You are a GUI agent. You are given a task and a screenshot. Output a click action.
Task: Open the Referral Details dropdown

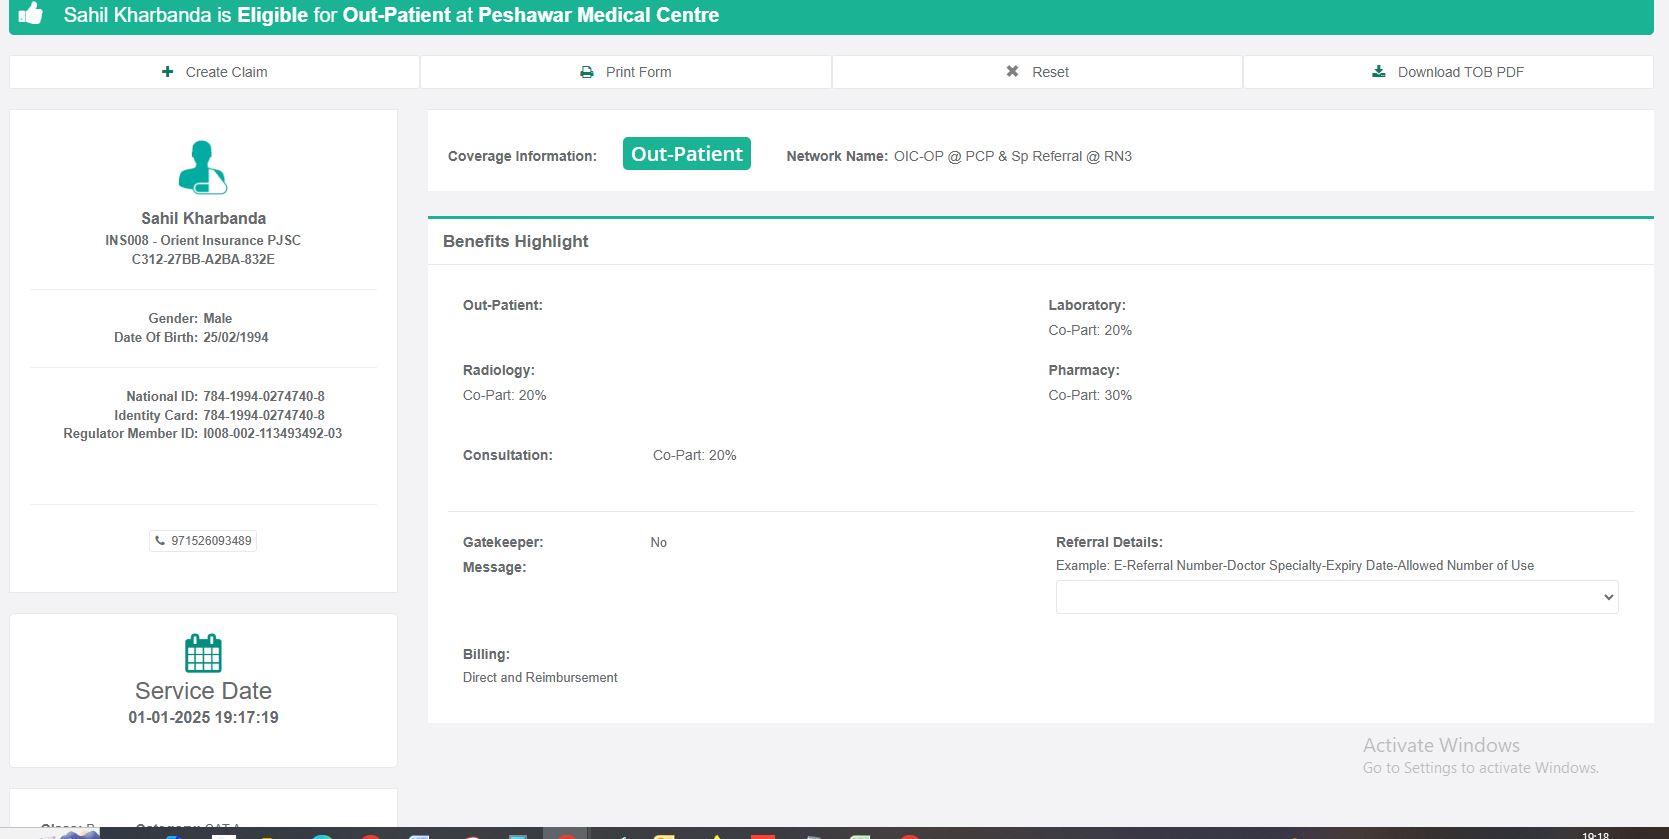click(1337, 597)
